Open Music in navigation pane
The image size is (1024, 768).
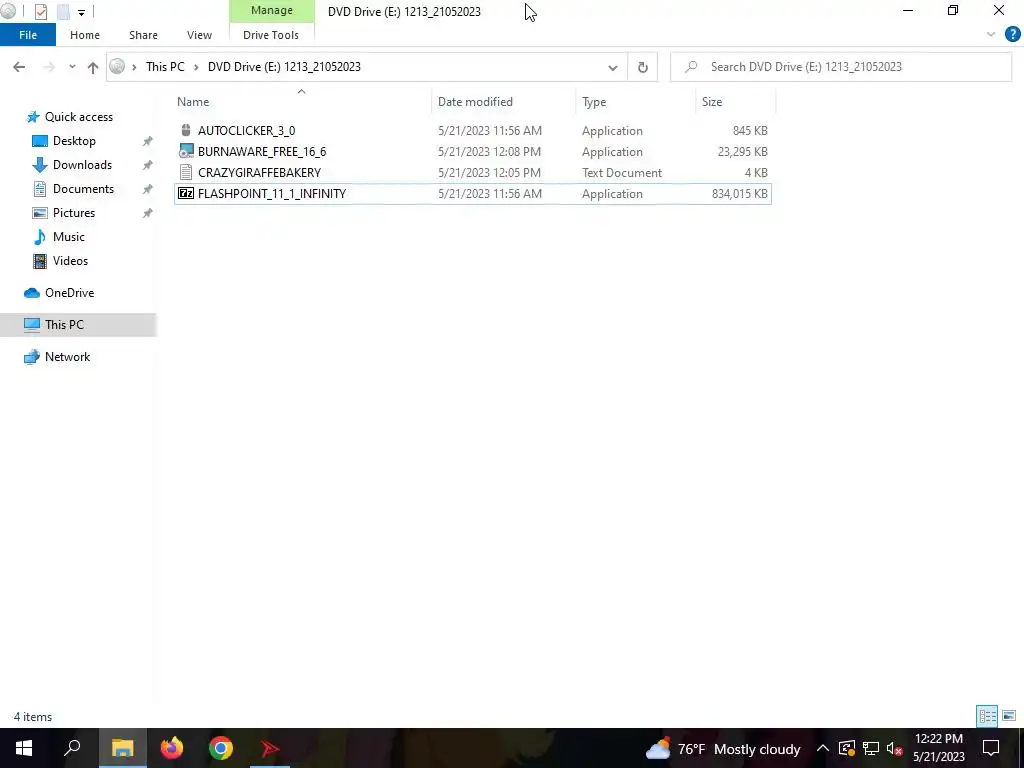point(69,236)
